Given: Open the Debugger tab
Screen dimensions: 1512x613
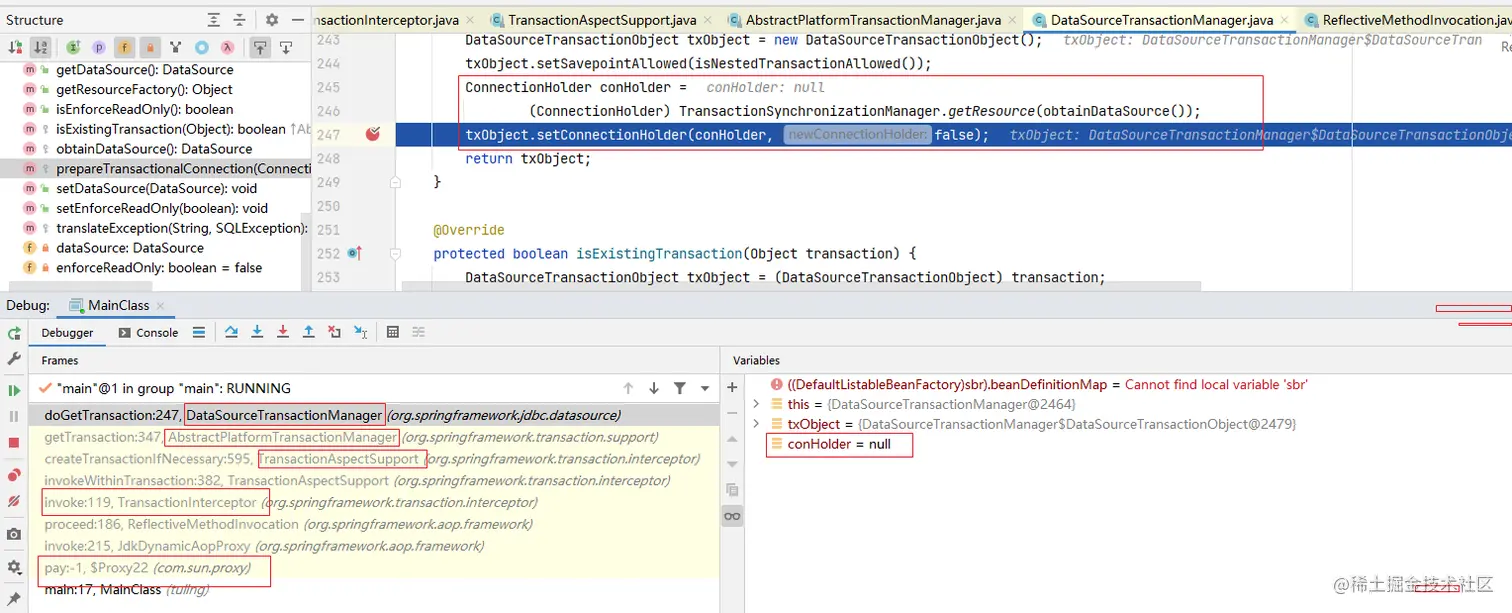Looking at the screenshot, I should [67, 333].
